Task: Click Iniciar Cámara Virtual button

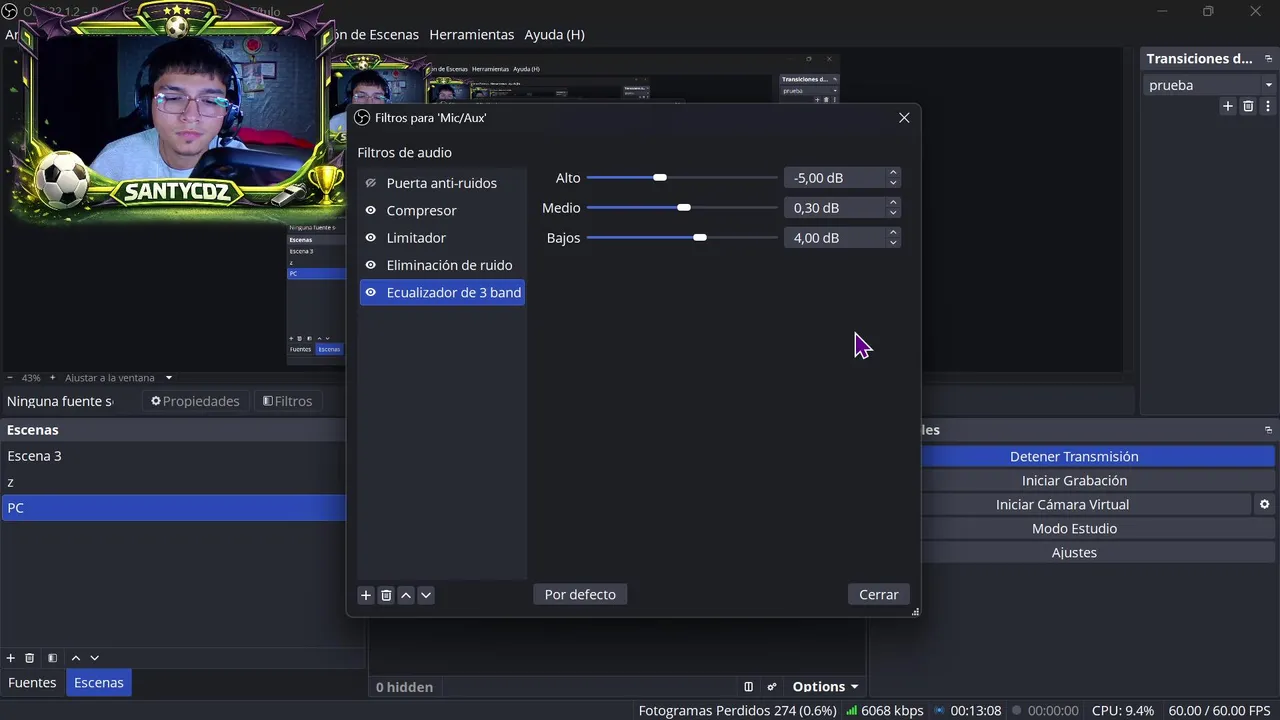Action: 1062,504
